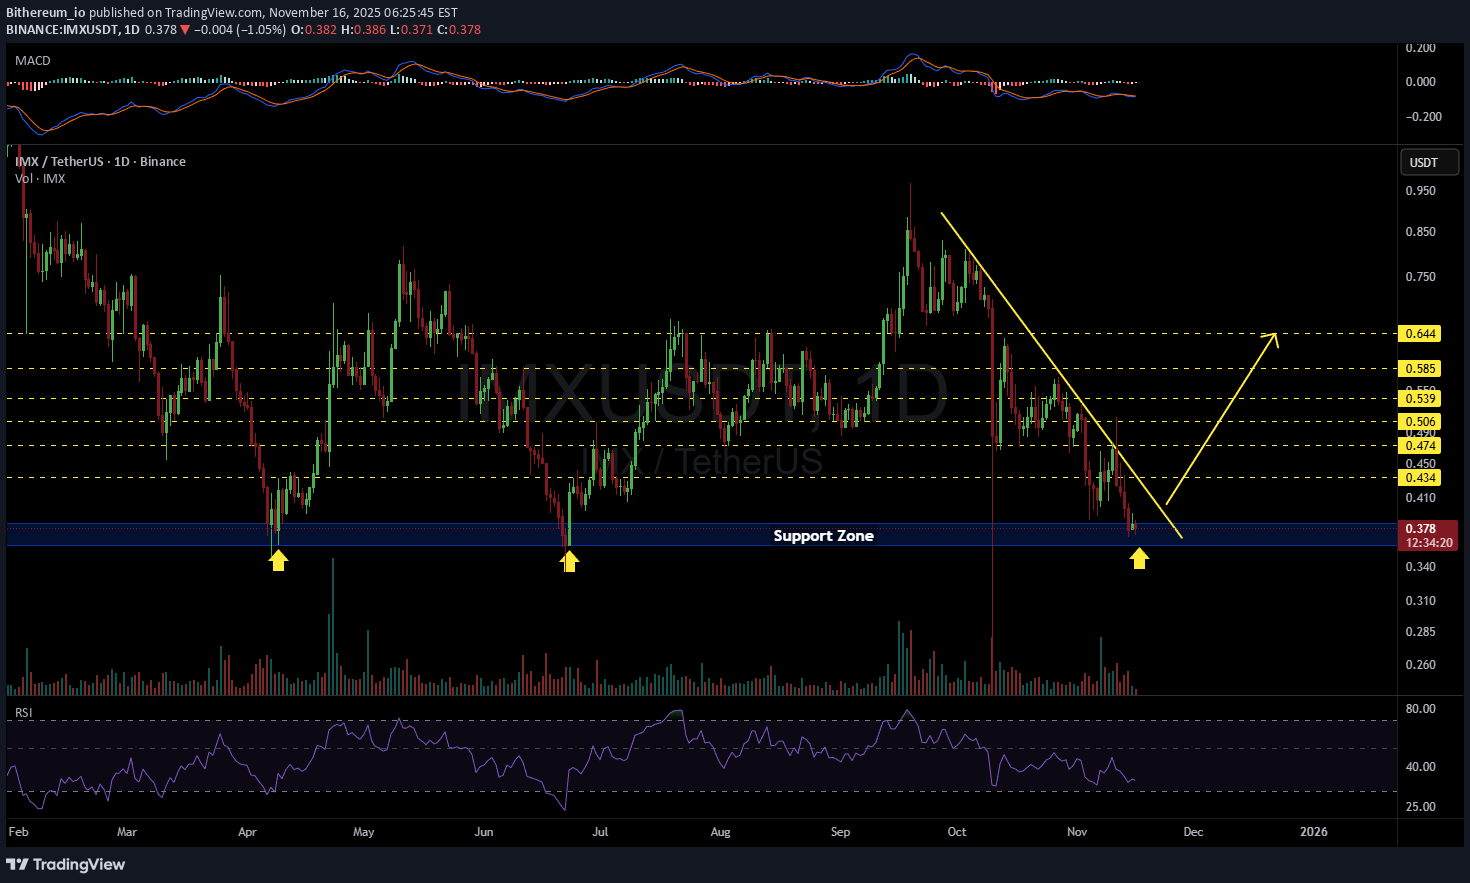Click the 2026 marker on time axis

coord(1313,832)
